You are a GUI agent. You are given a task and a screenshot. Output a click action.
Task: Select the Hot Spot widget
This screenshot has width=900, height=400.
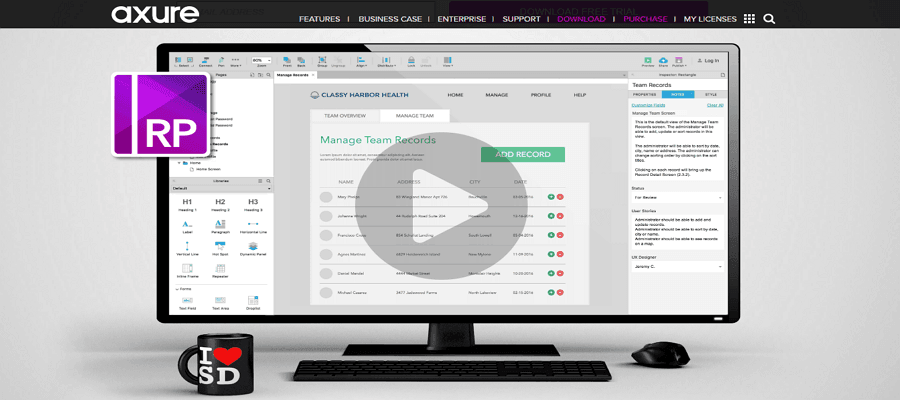click(x=220, y=248)
